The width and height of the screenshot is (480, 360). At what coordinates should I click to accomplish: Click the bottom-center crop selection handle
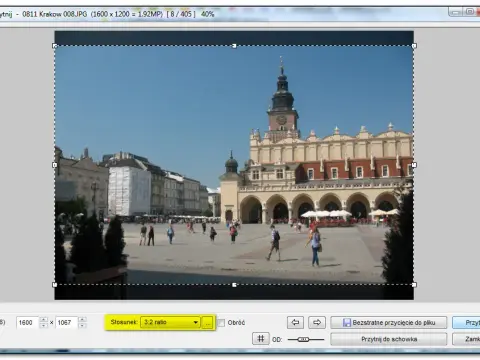pos(234,285)
